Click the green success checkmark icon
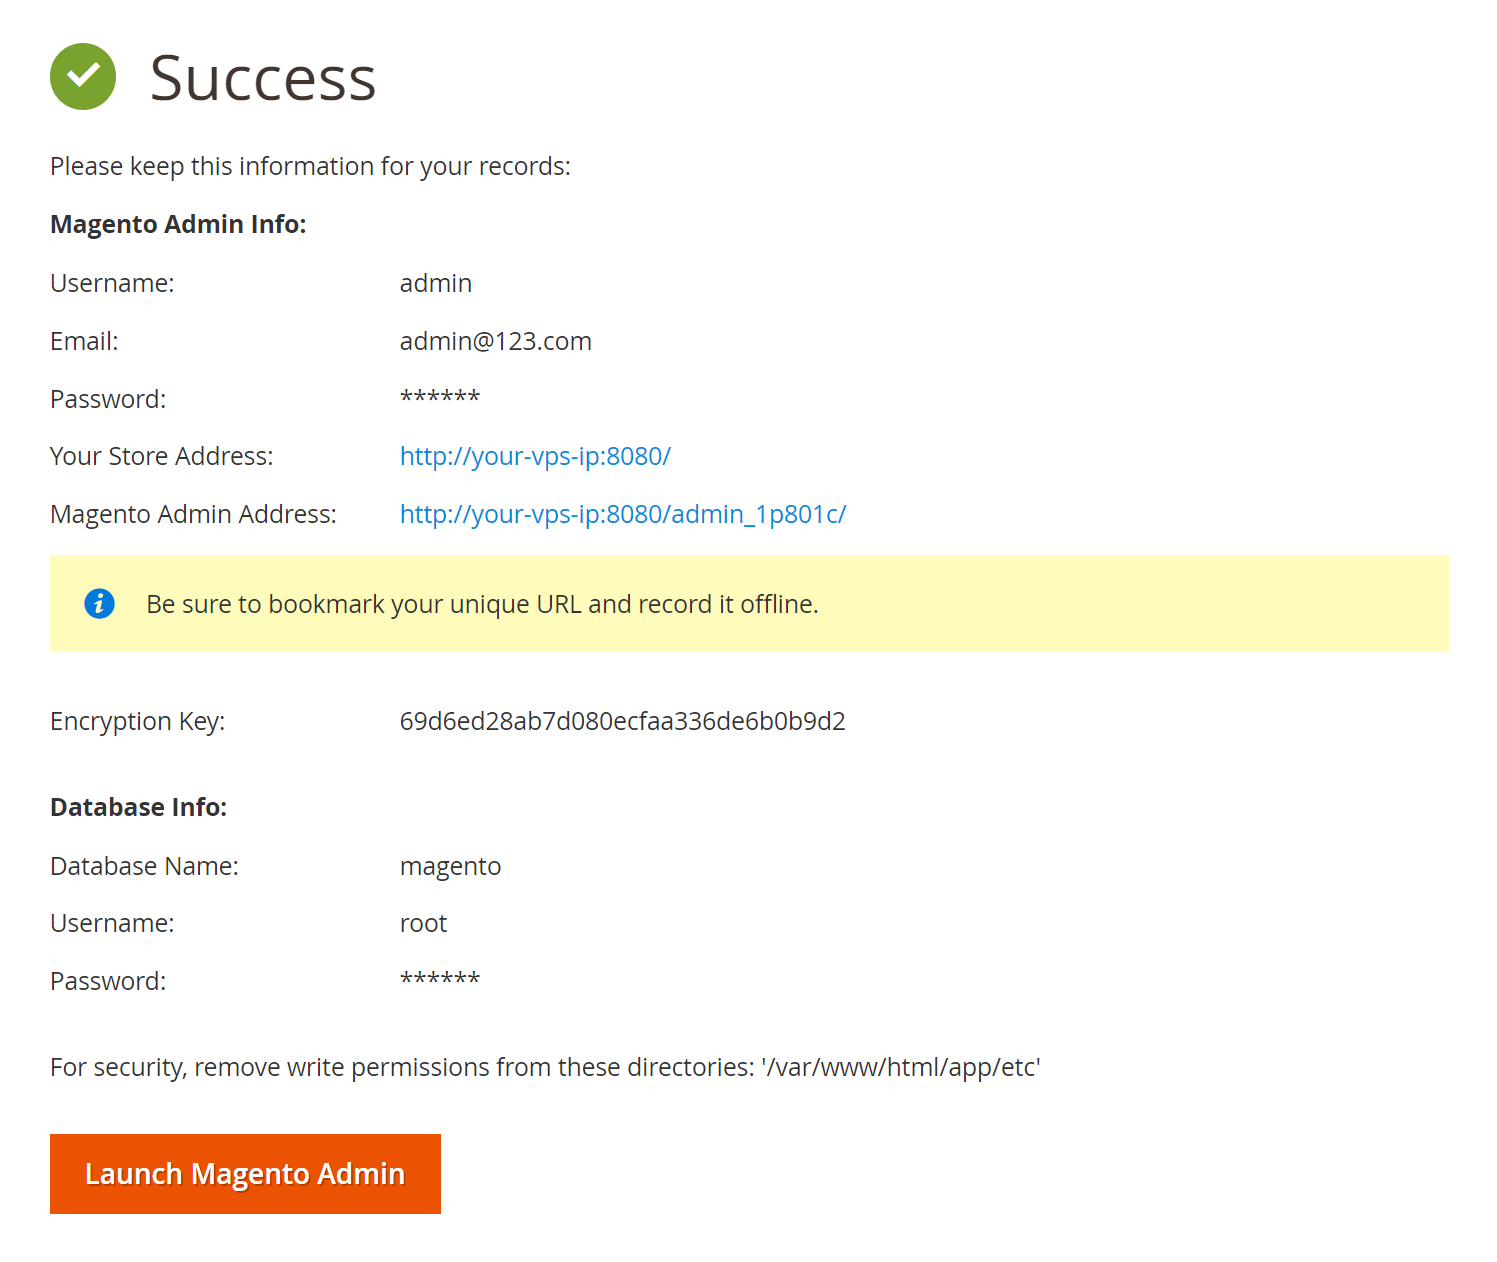 83,77
